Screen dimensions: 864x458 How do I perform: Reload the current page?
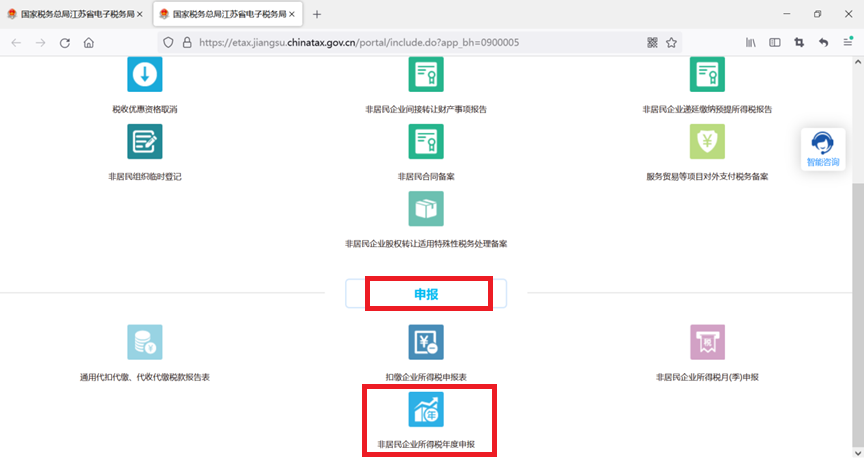click(x=64, y=42)
